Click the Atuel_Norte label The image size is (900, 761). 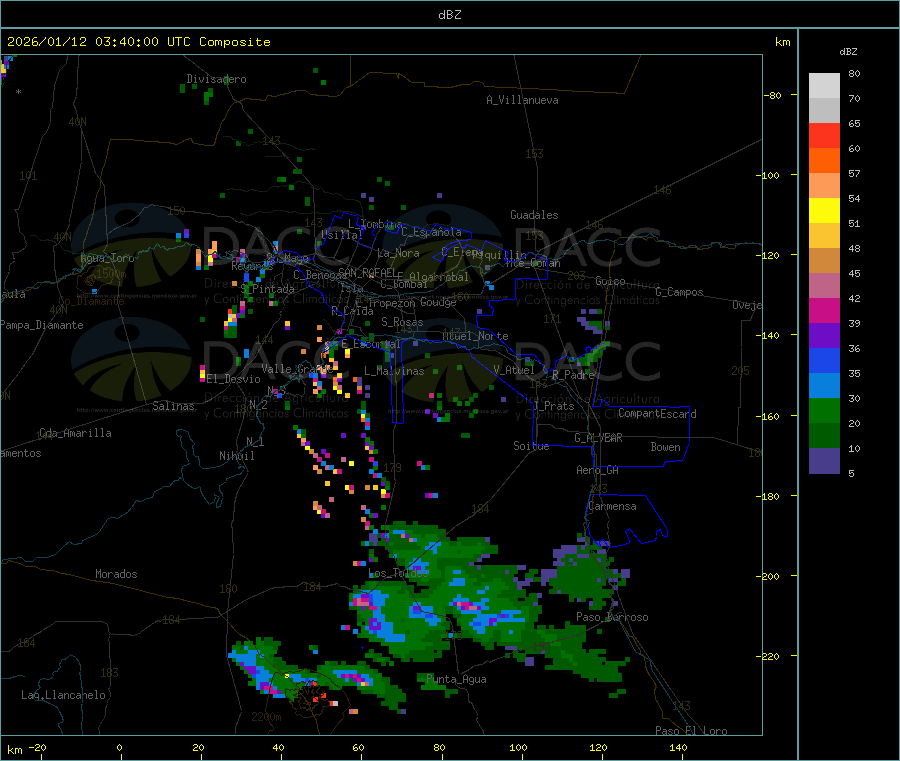coord(475,336)
